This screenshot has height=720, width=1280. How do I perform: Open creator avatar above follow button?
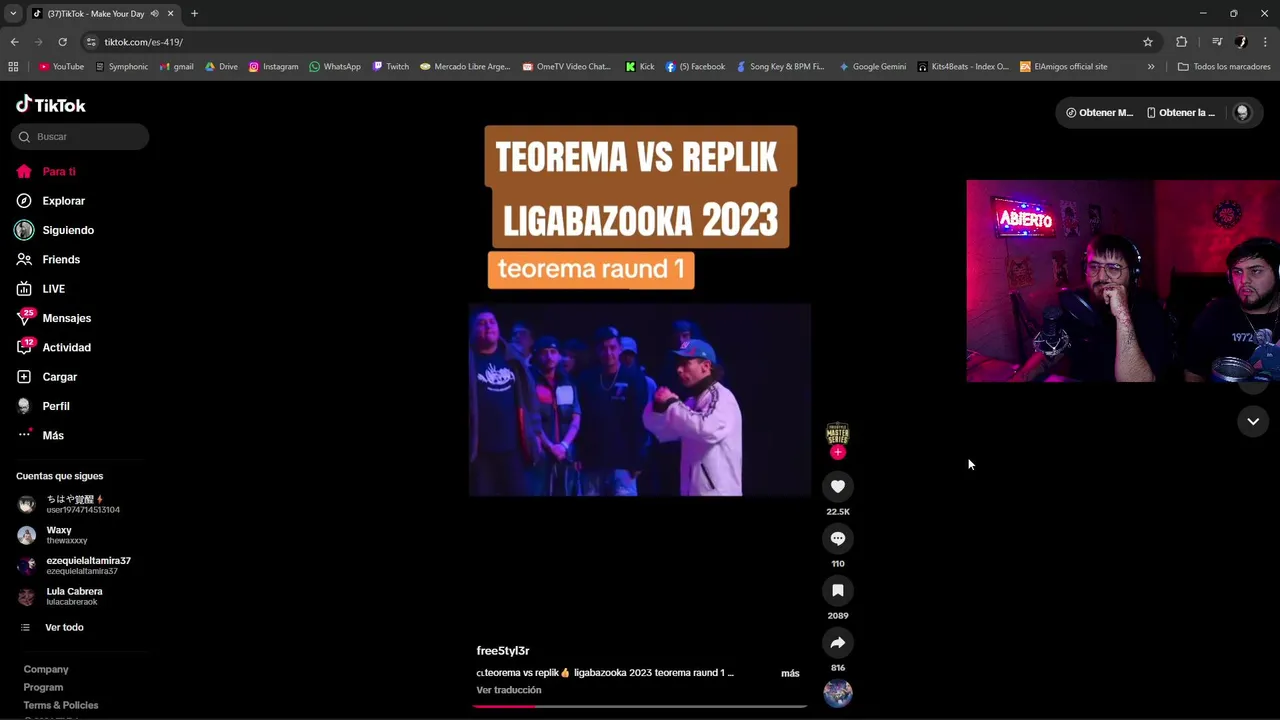838,434
